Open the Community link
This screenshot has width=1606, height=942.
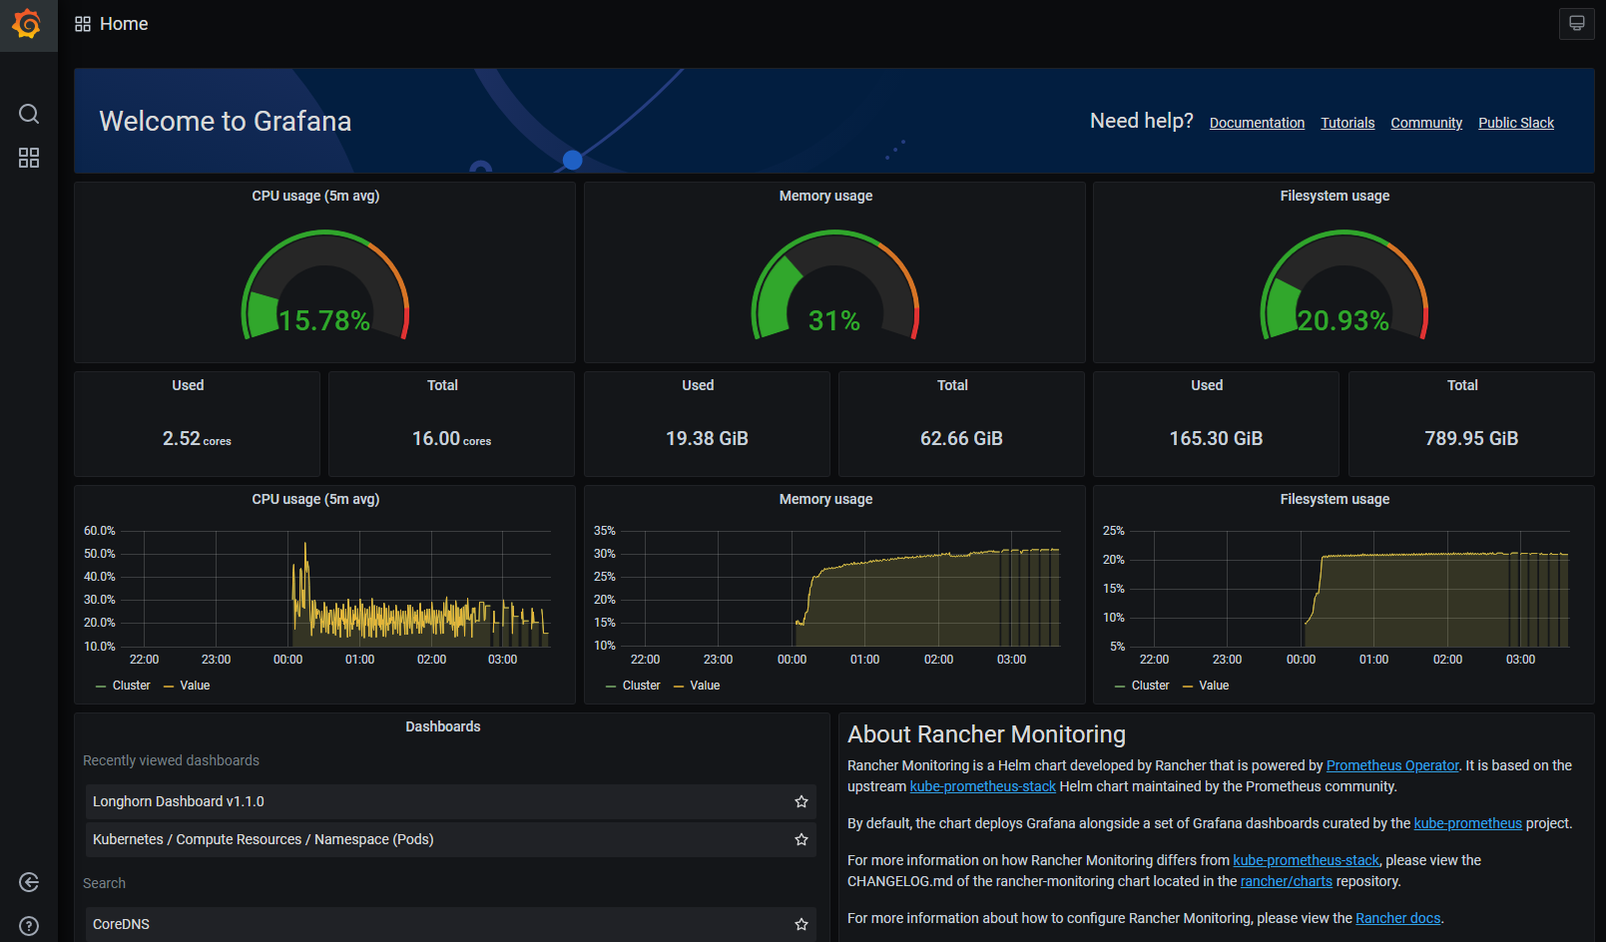click(1426, 123)
